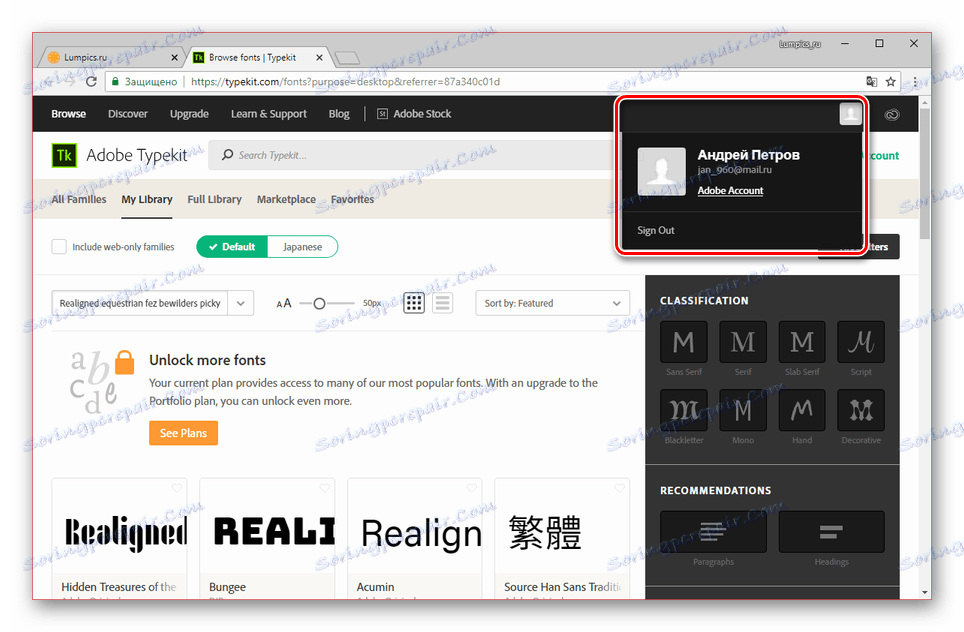Select the Default language toggle
Image resolution: width=964 pixels, height=632 pixels.
point(232,247)
